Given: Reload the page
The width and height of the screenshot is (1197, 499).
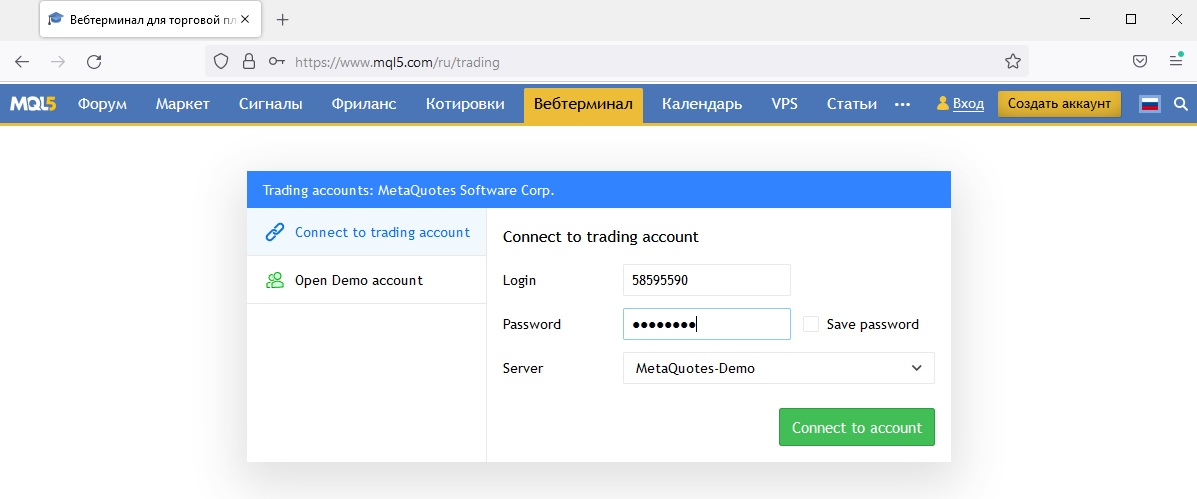Looking at the screenshot, I should pos(94,62).
